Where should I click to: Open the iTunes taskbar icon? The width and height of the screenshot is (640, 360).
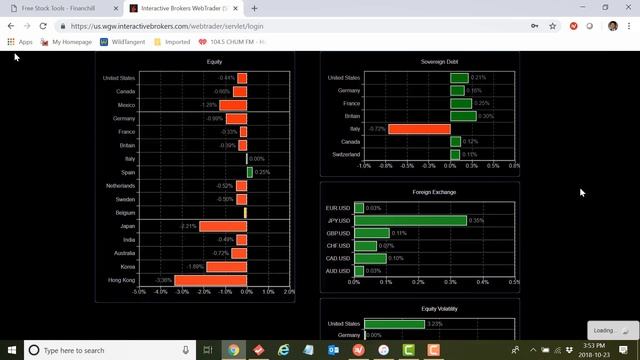(x=383, y=350)
